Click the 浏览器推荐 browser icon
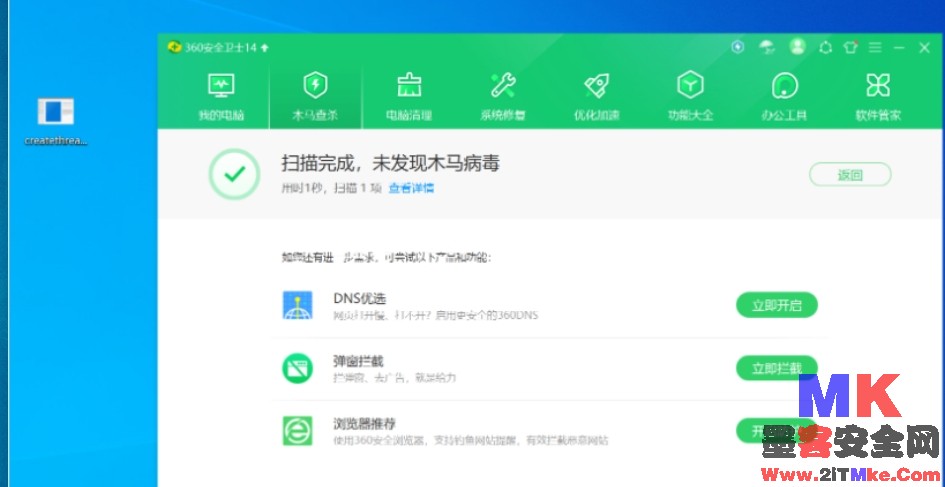 click(x=298, y=430)
